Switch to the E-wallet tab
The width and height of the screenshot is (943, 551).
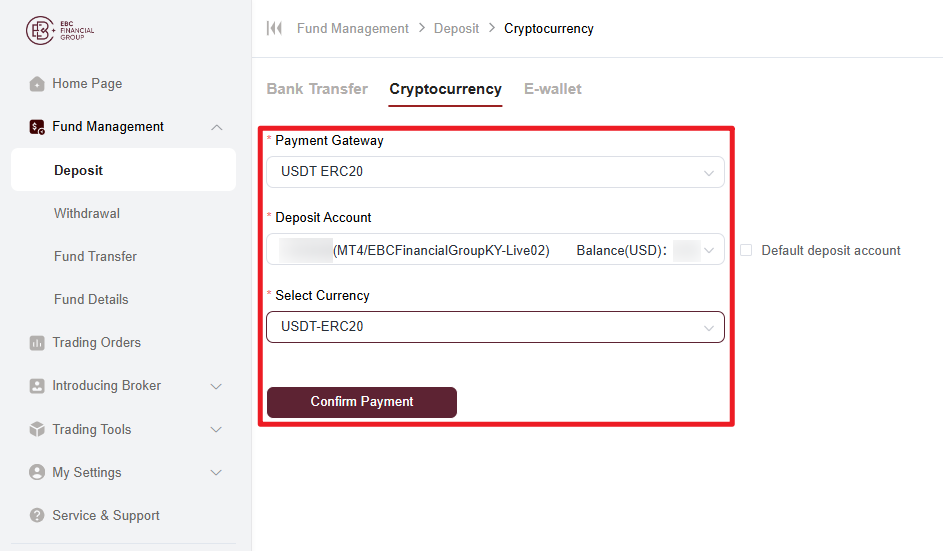pyautogui.click(x=553, y=89)
